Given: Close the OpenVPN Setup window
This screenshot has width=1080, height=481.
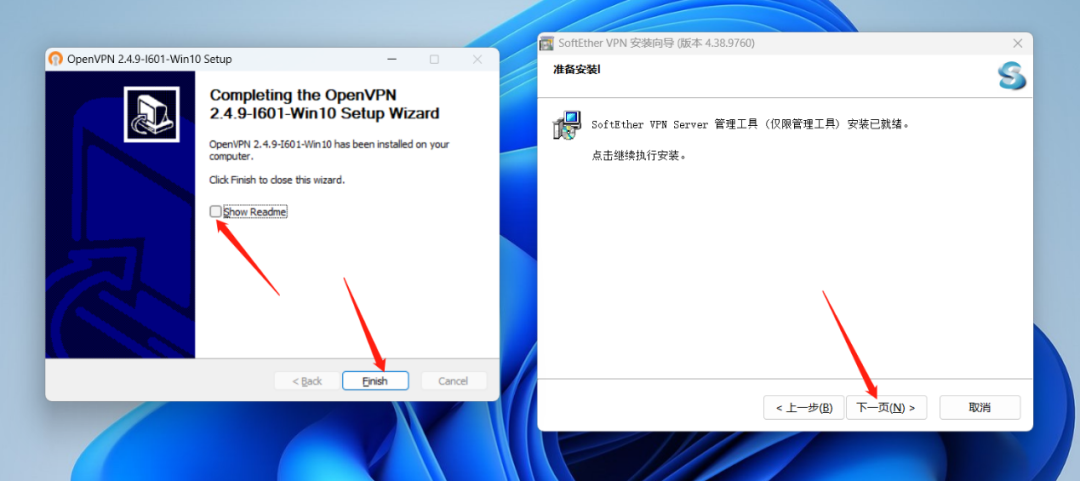Looking at the screenshot, I should 477,59.
